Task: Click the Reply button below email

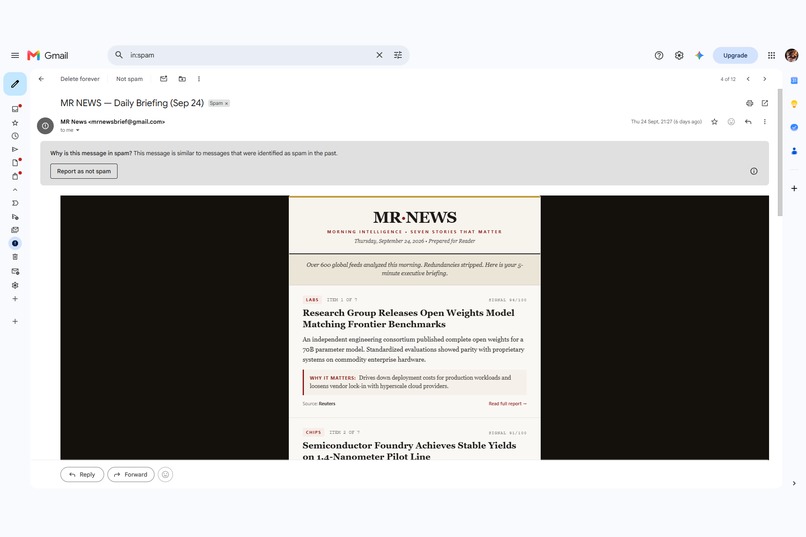Action: 82,475
